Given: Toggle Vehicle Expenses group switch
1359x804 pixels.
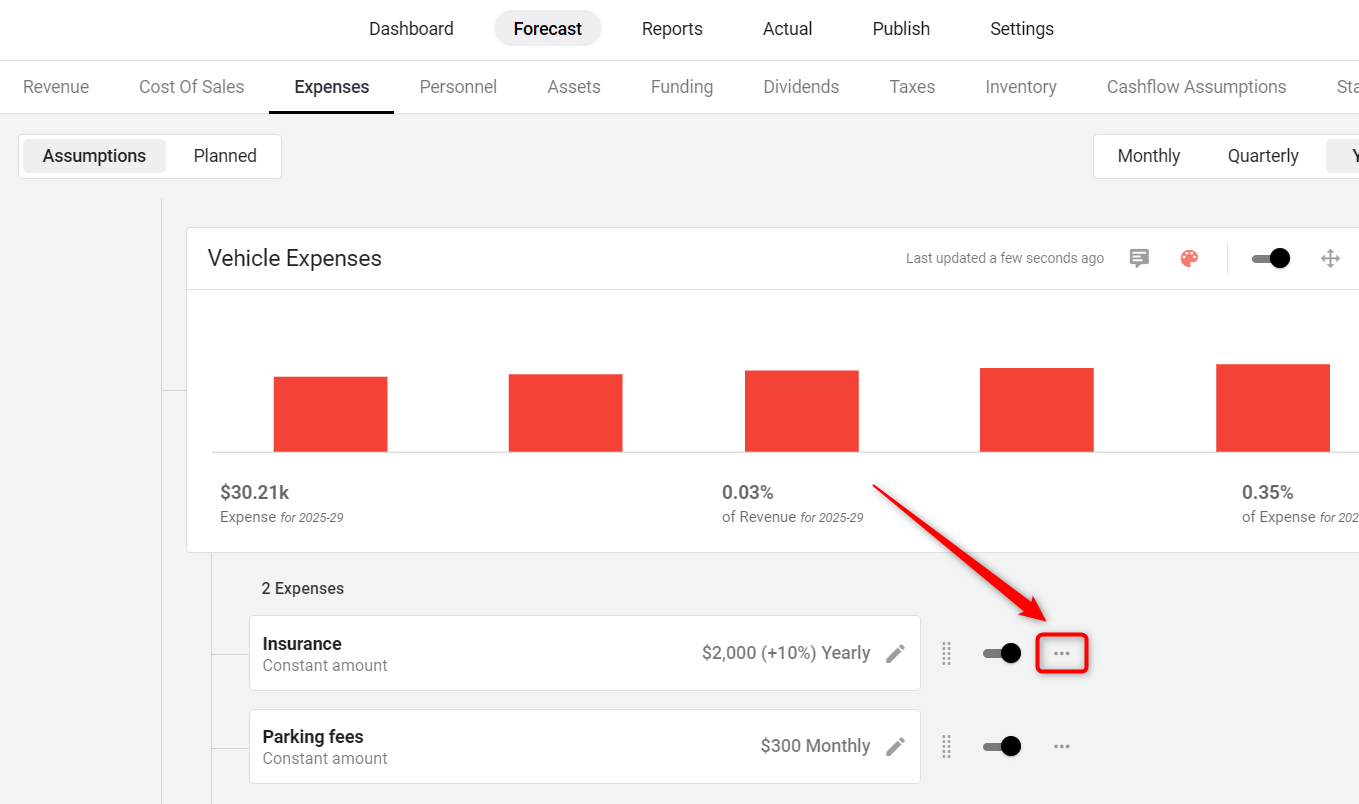Looking at the screenshot, I should tap(1270, 258).
